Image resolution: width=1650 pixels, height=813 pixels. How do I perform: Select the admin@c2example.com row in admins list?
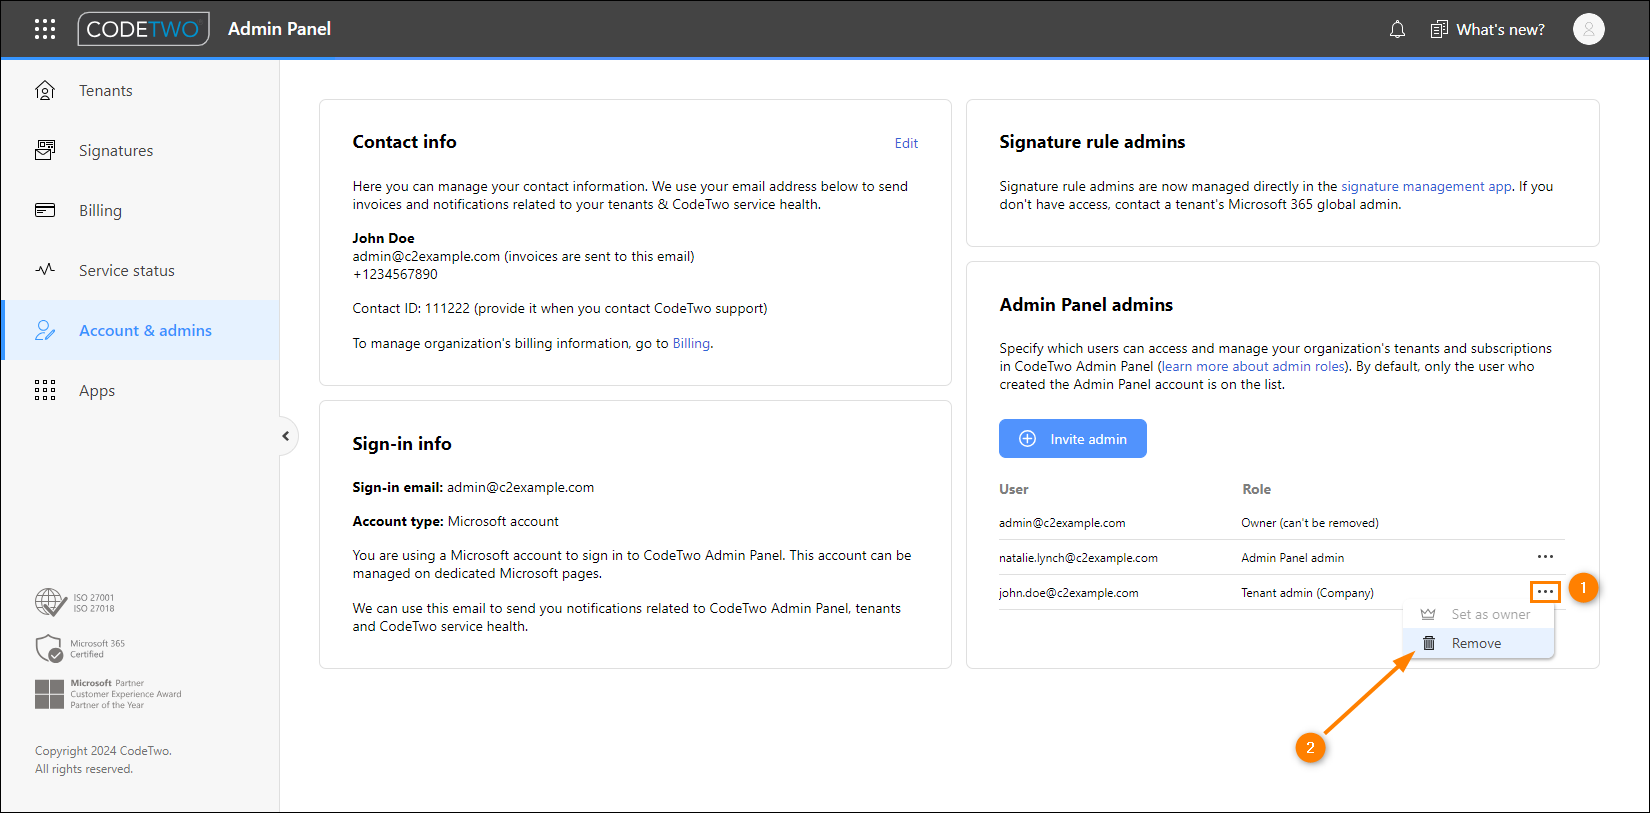point(1282,523)
